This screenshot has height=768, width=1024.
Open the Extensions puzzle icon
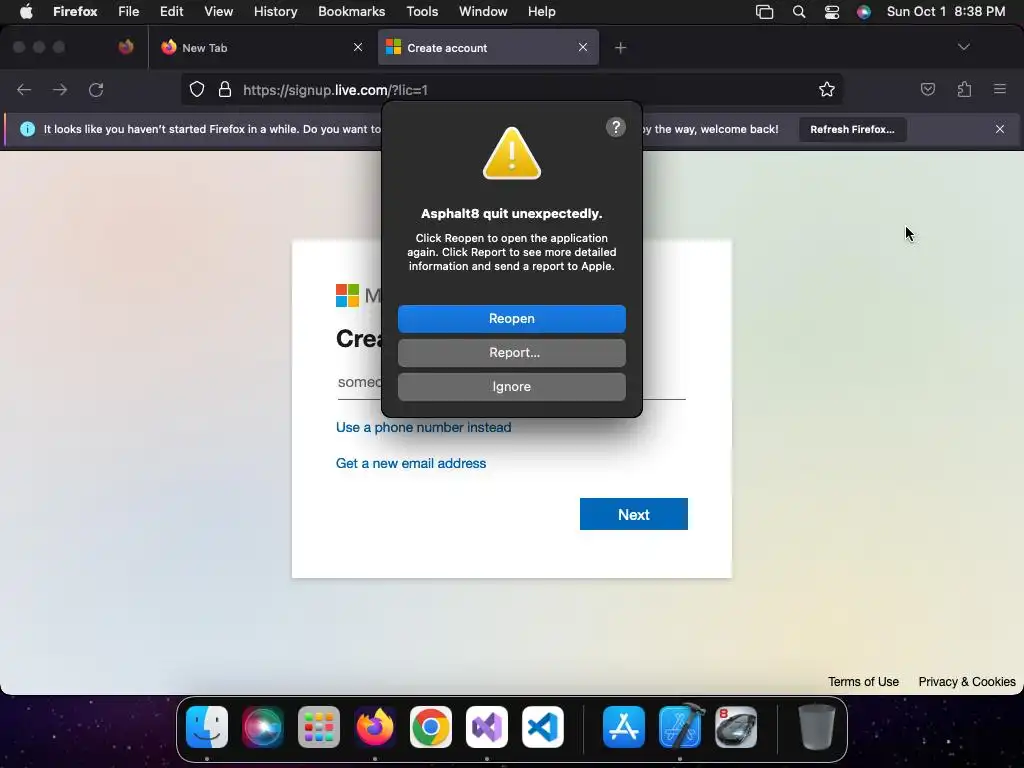[x=964, y=89]
